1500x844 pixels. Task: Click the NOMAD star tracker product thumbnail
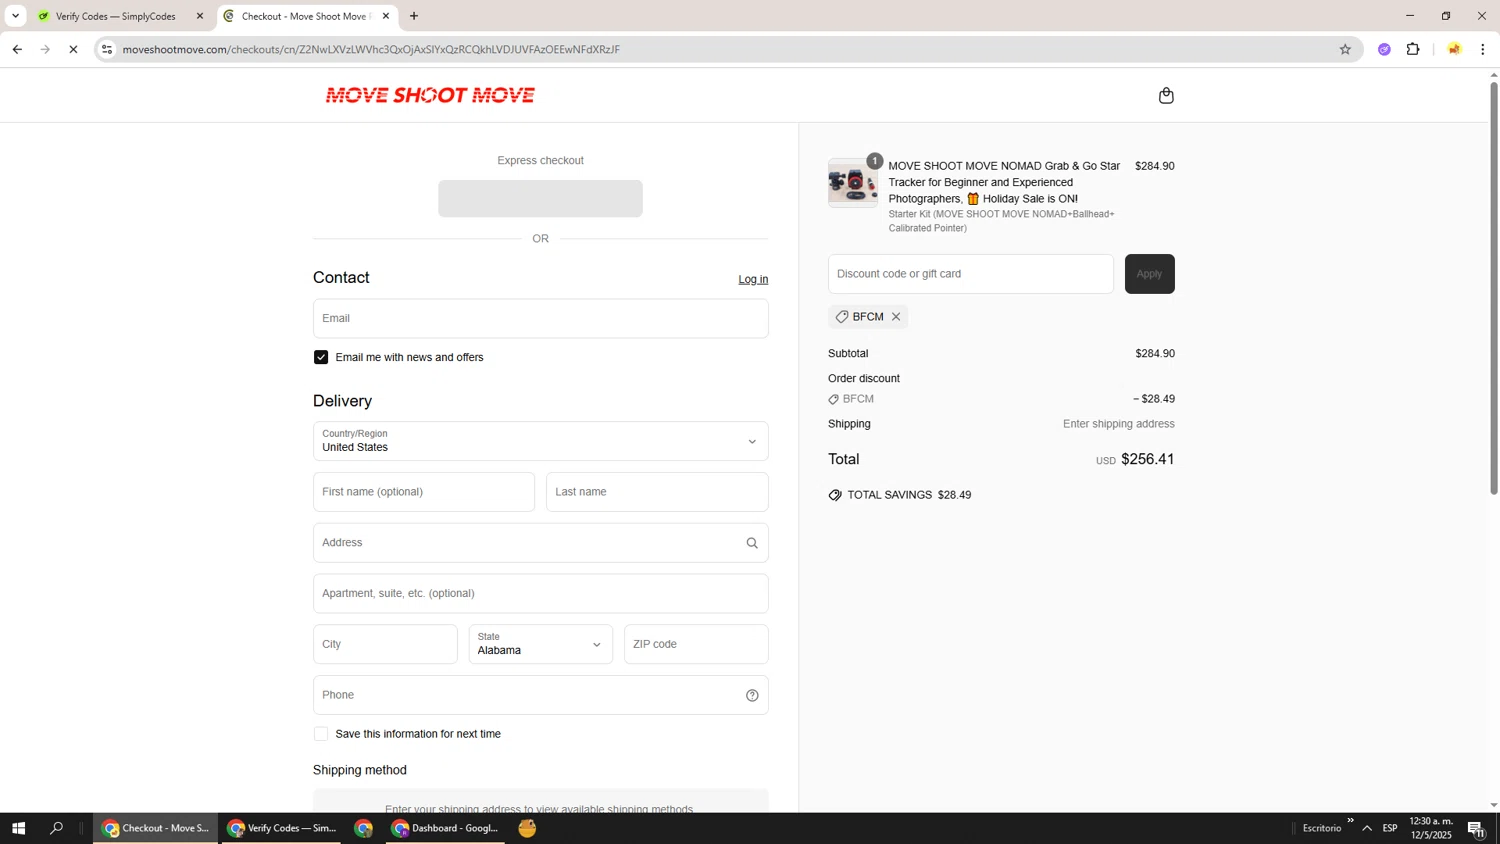click(x=853, y=182)
